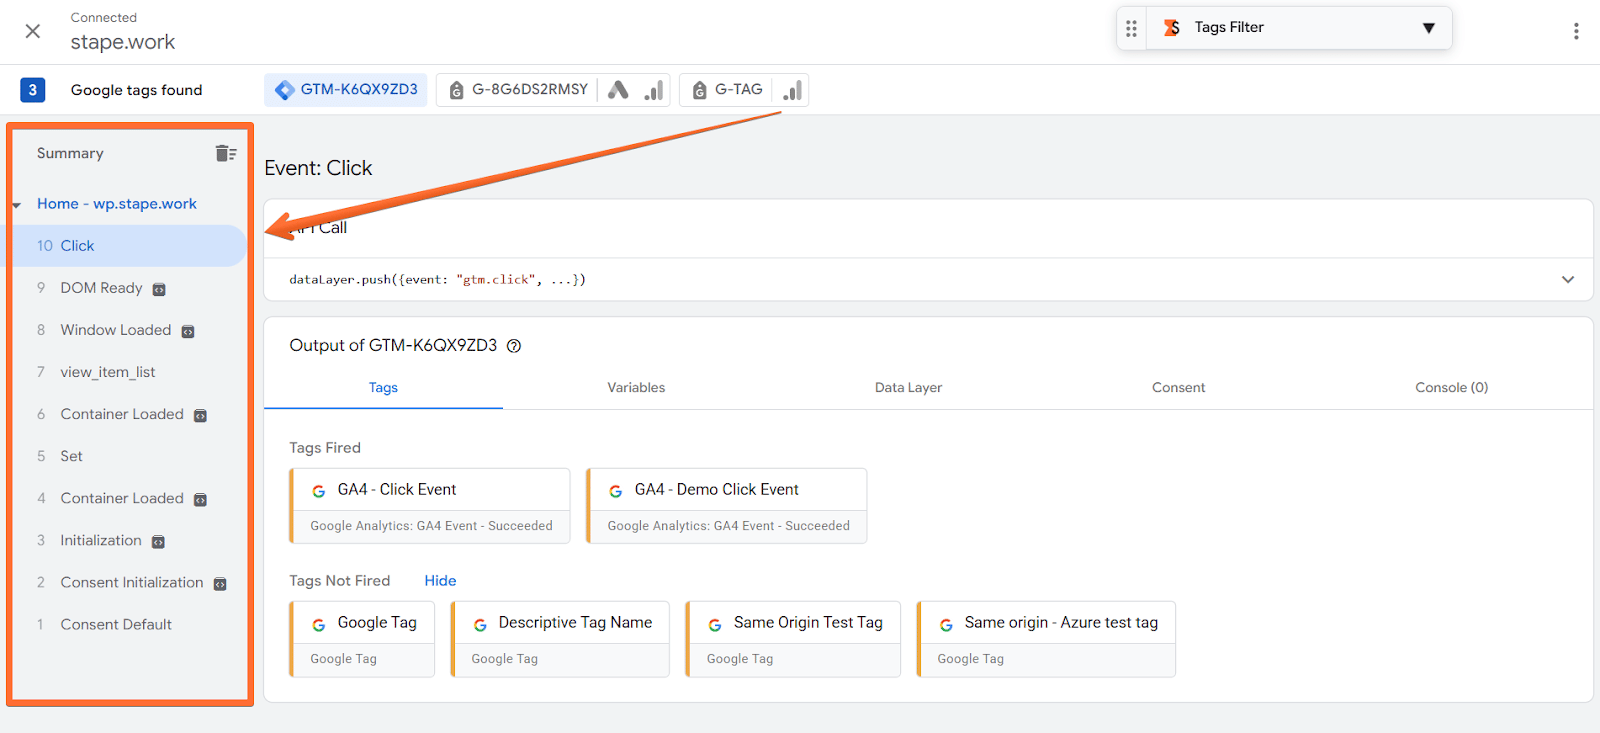Click the Google icon on GA4 - Click Event
Viewport: 1600px width, 733px height.
coord(318,491)
